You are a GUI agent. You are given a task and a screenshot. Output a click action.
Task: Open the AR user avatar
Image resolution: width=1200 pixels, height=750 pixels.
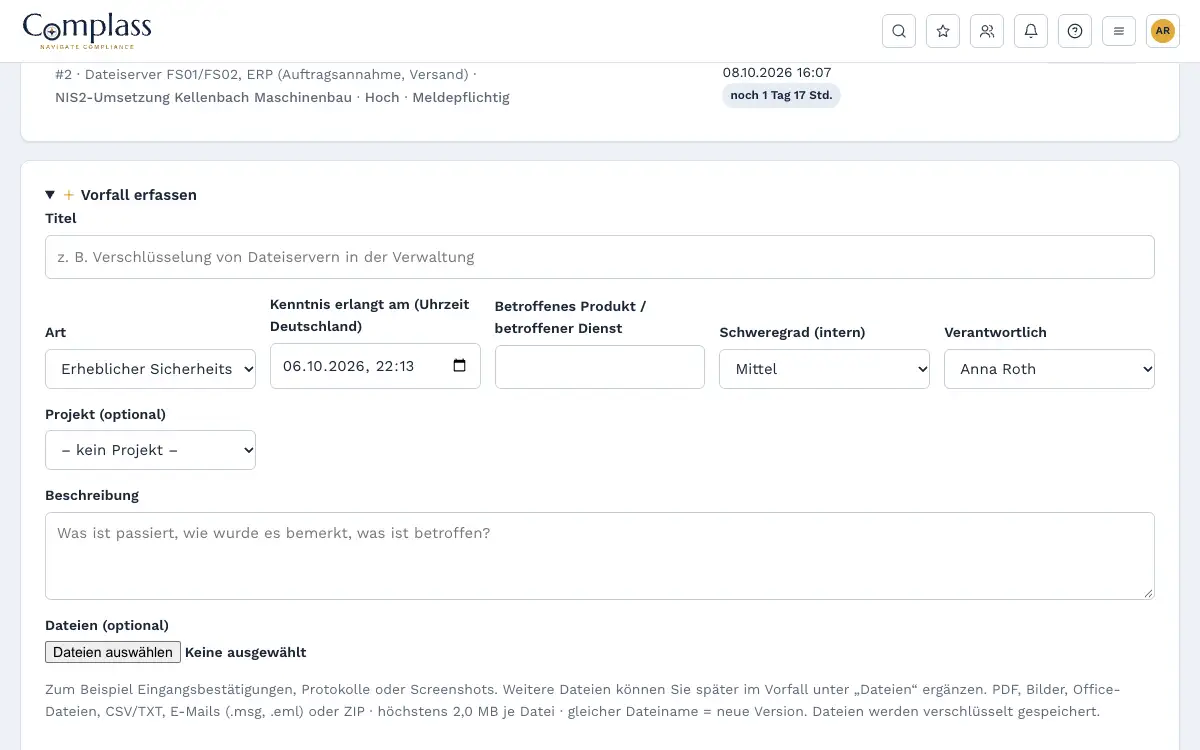click(x=1163, y=31)
